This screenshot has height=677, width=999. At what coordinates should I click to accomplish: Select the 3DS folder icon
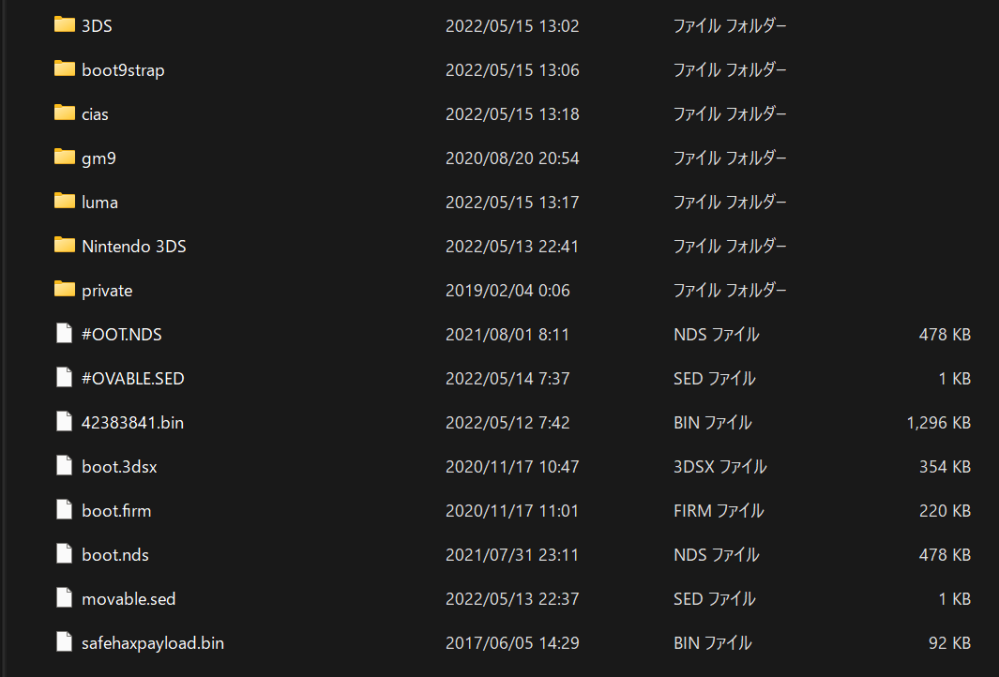pos(64,25)
